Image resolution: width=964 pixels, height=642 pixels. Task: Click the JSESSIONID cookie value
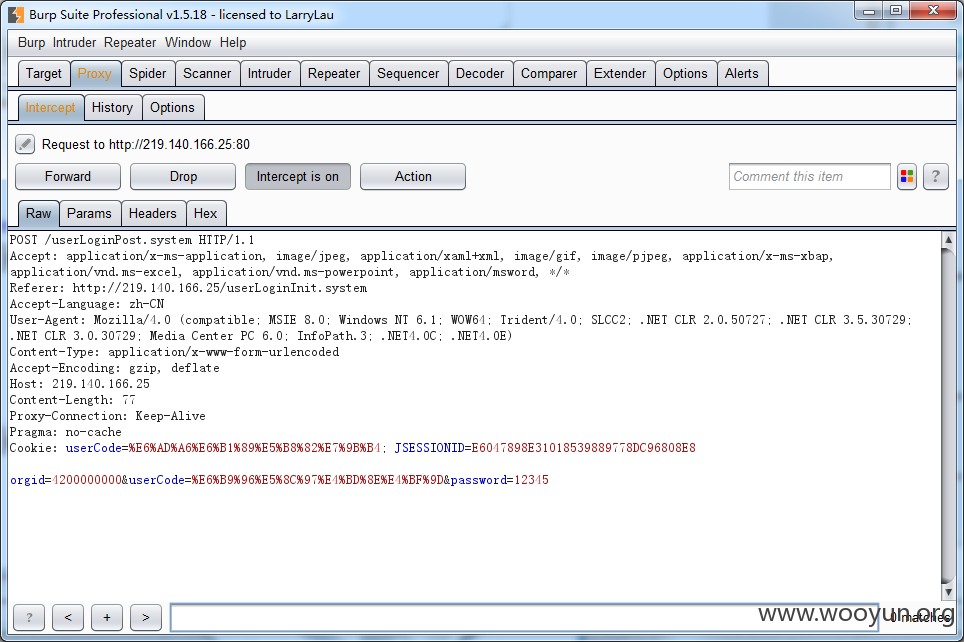(x=583, y=448)
